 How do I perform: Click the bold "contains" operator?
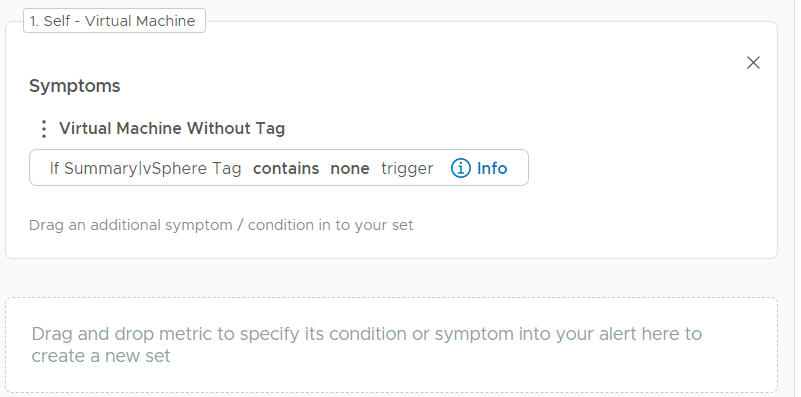[286, 168]
